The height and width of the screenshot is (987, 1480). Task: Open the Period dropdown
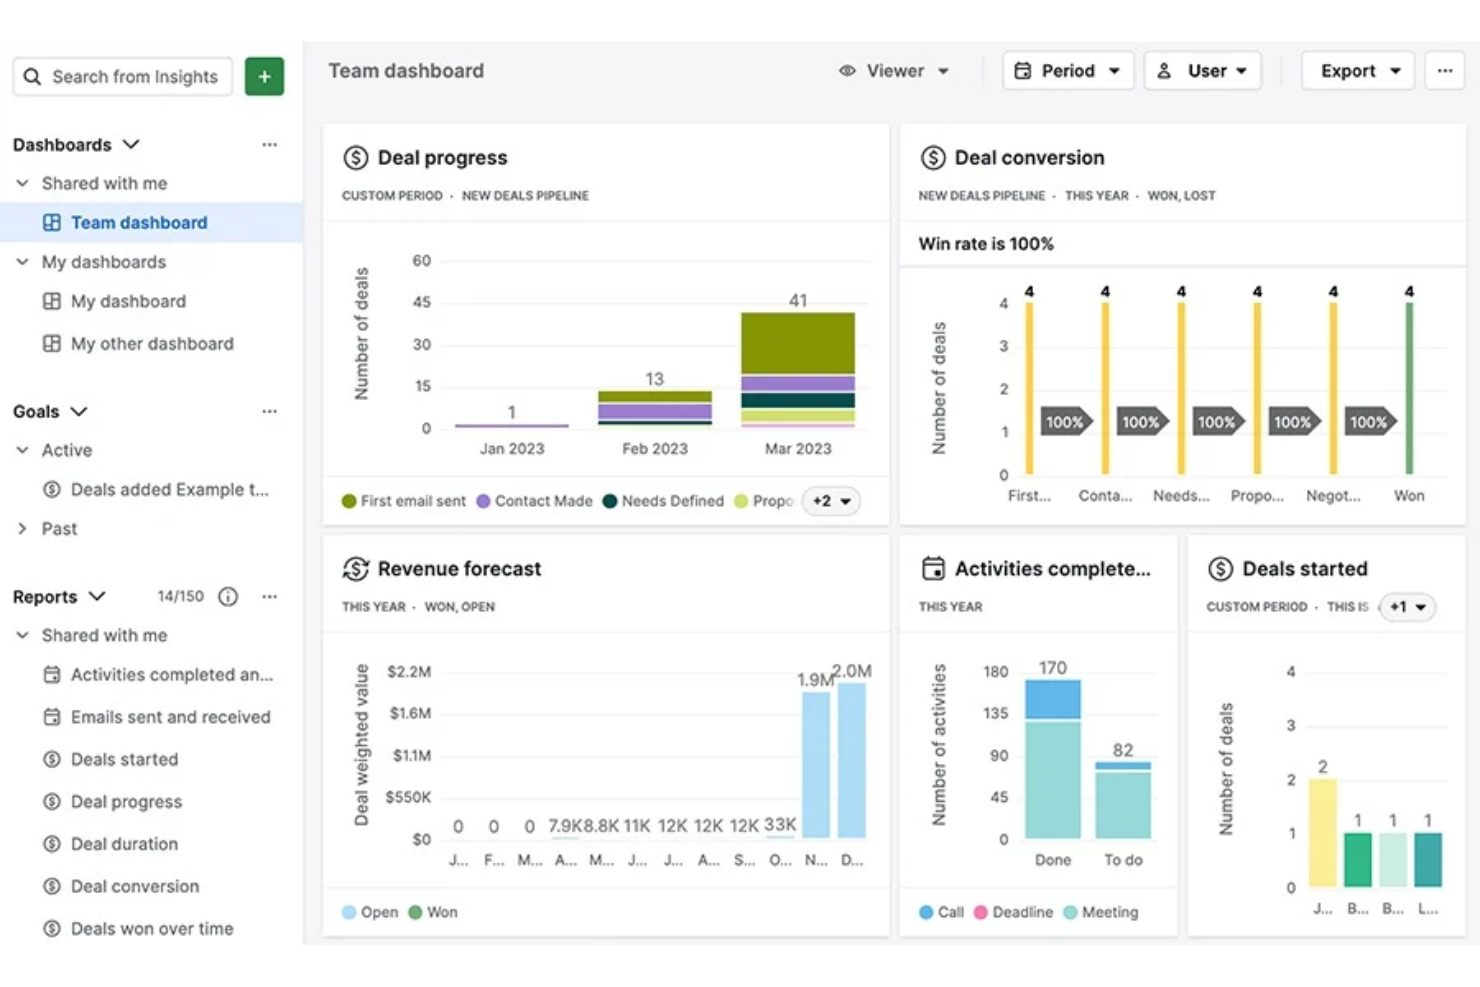tap(1067, 70)
